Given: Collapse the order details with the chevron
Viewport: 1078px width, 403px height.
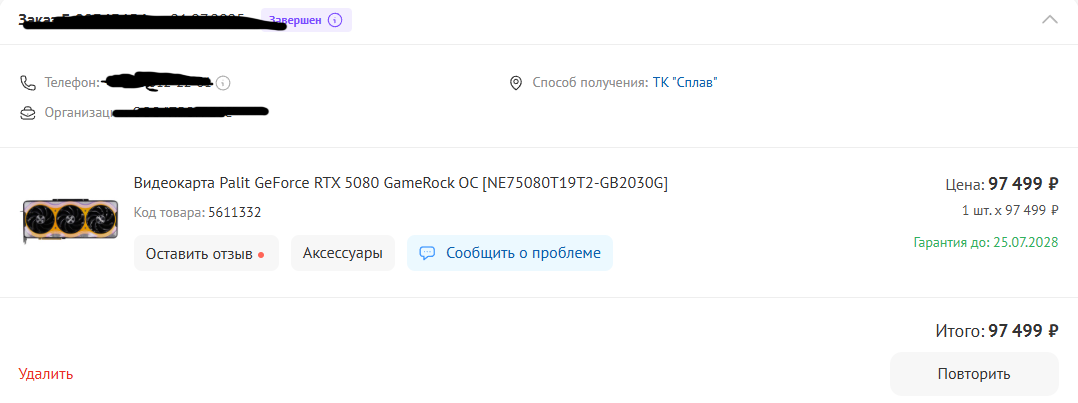Looking at the screenshot, I should tap(1049, 19).
